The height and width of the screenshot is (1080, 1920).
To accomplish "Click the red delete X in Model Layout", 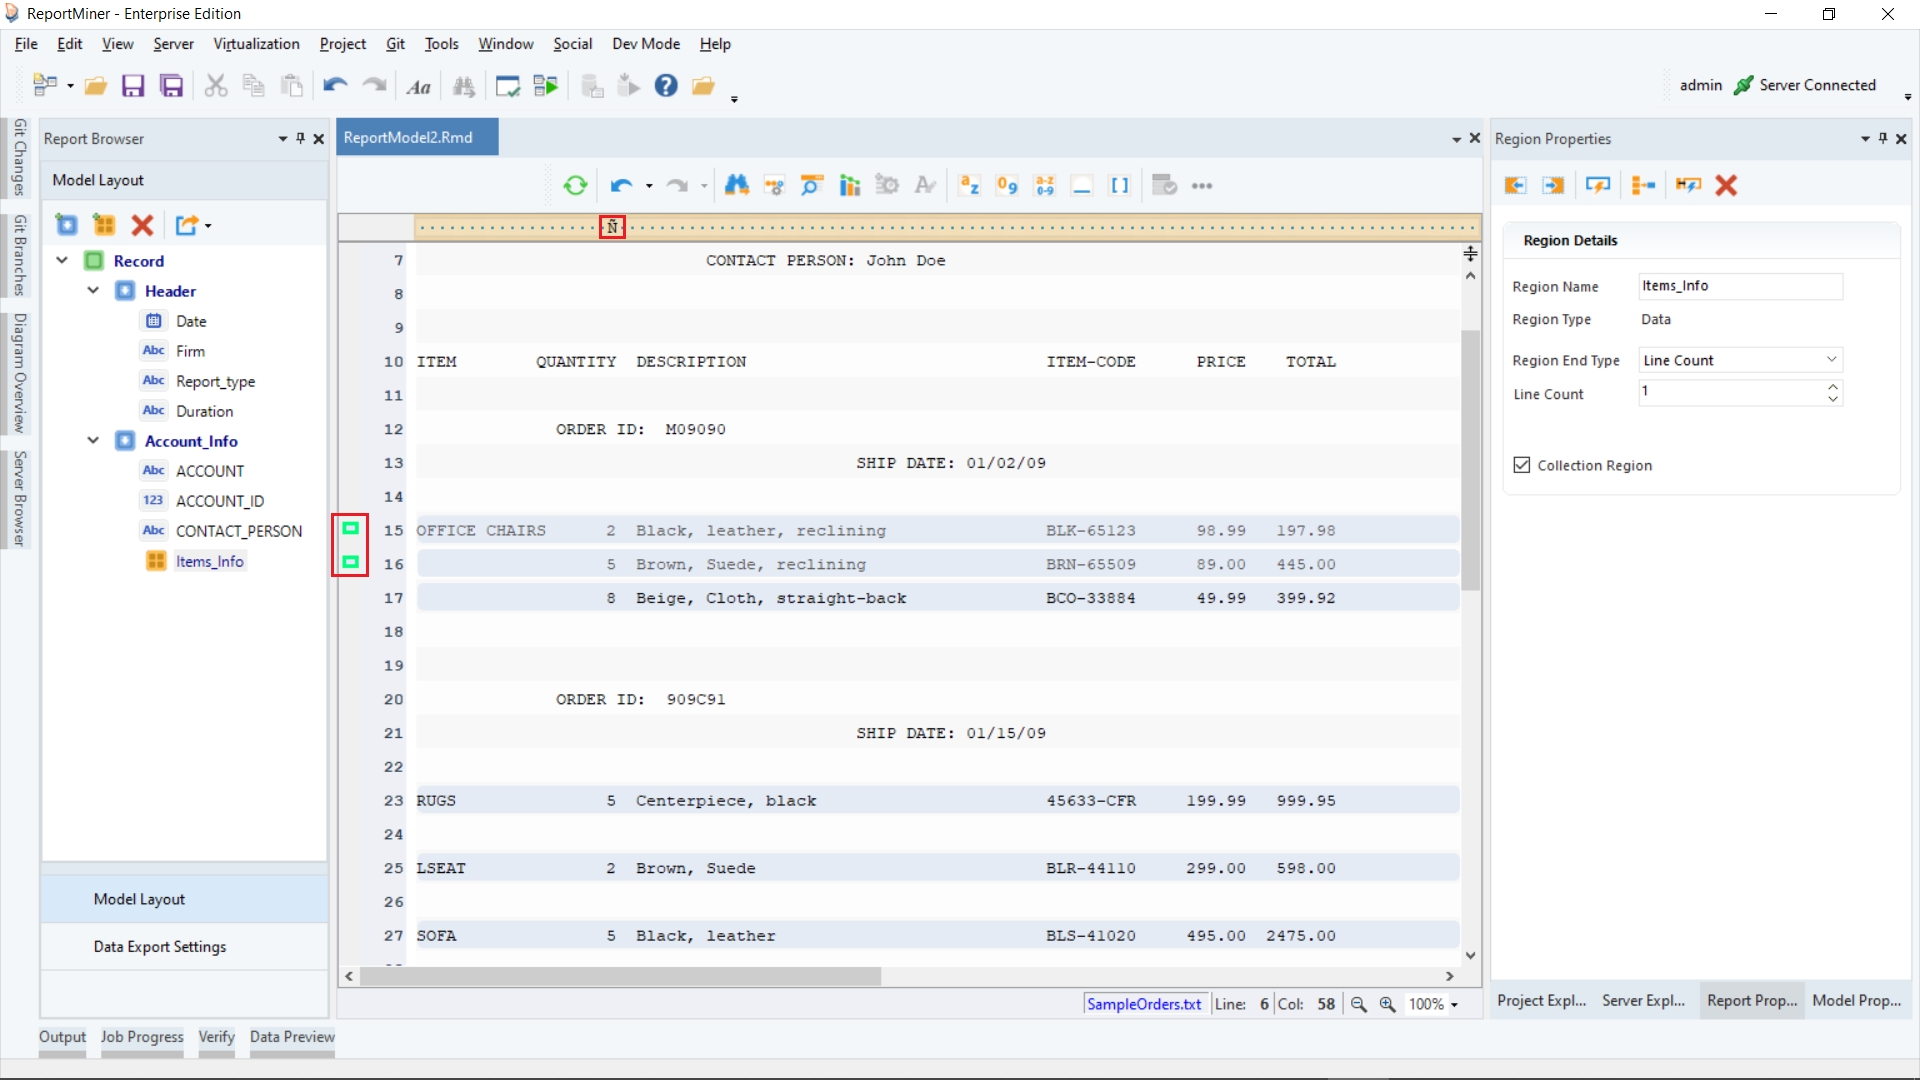I will point(143,226).
